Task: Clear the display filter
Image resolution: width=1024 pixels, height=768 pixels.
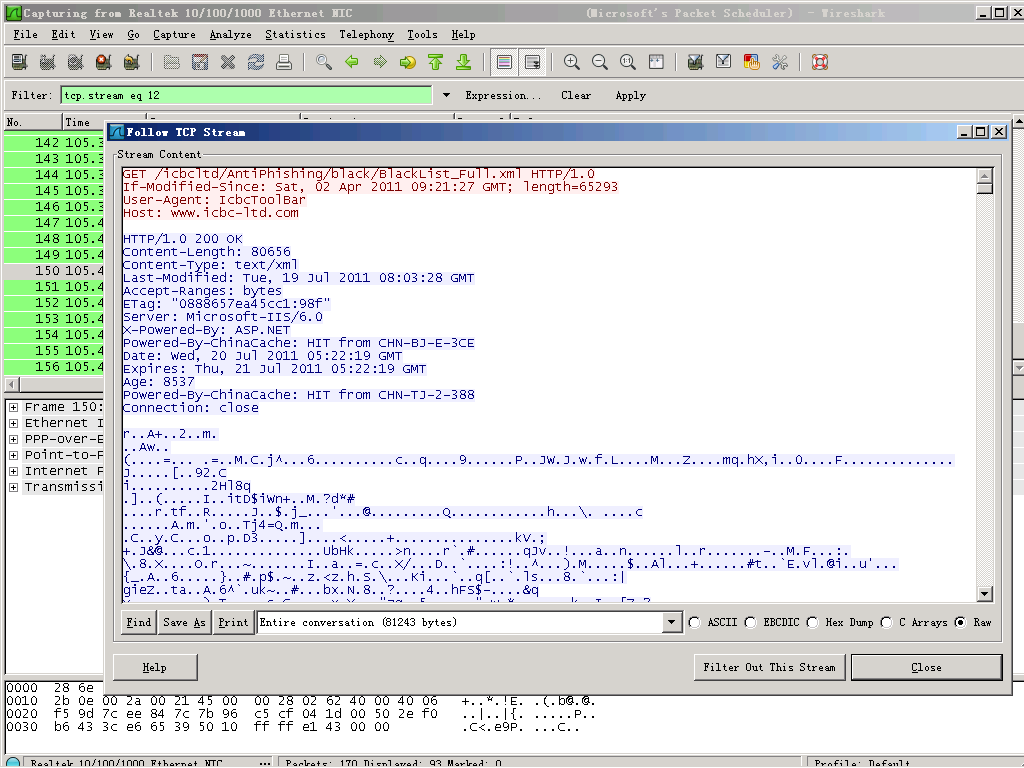Action: click(576, 95)
